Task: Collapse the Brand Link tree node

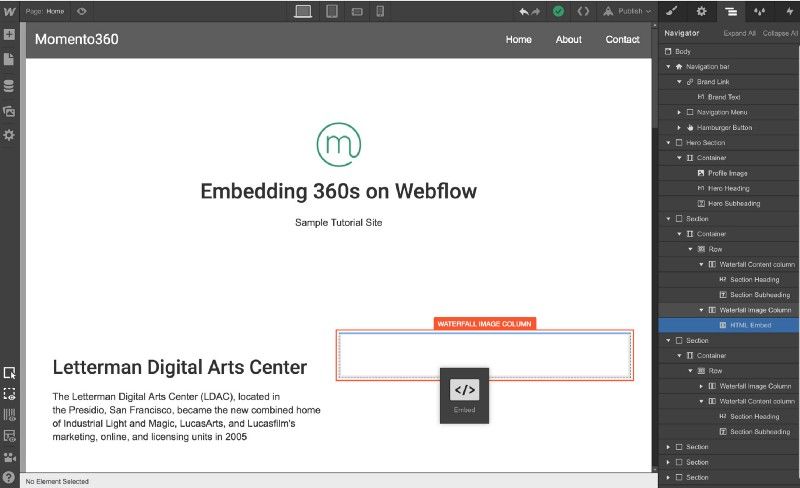Action: click(x=679, y=82)
